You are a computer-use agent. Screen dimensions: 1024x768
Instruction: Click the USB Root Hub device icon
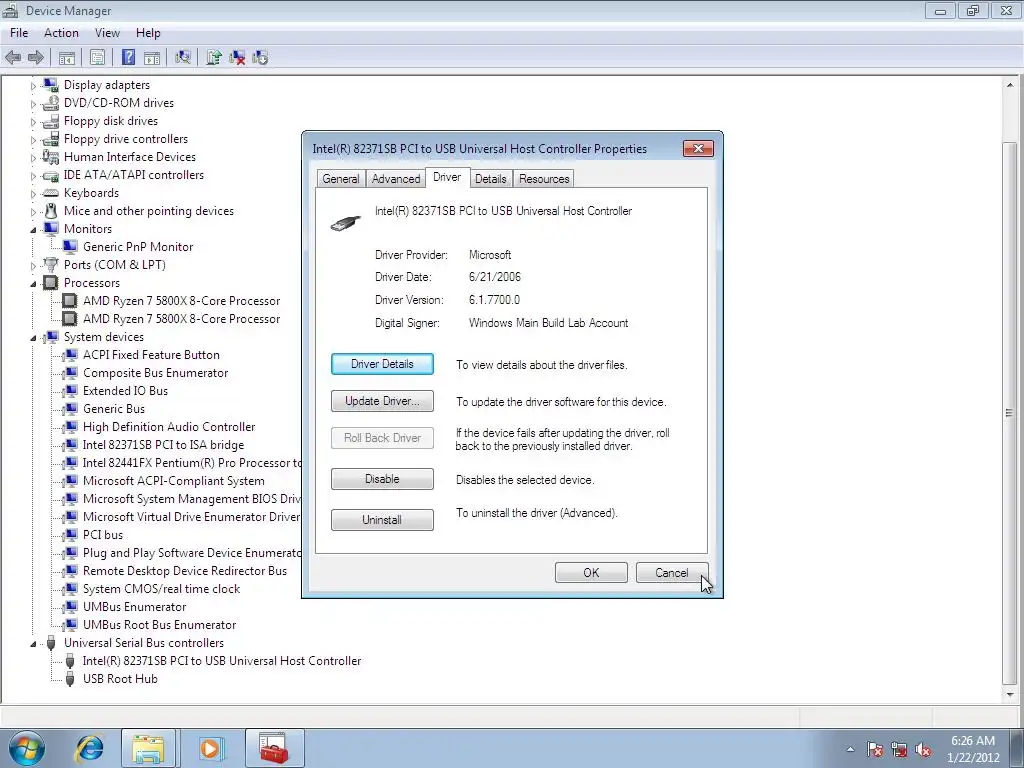point(70,679)
